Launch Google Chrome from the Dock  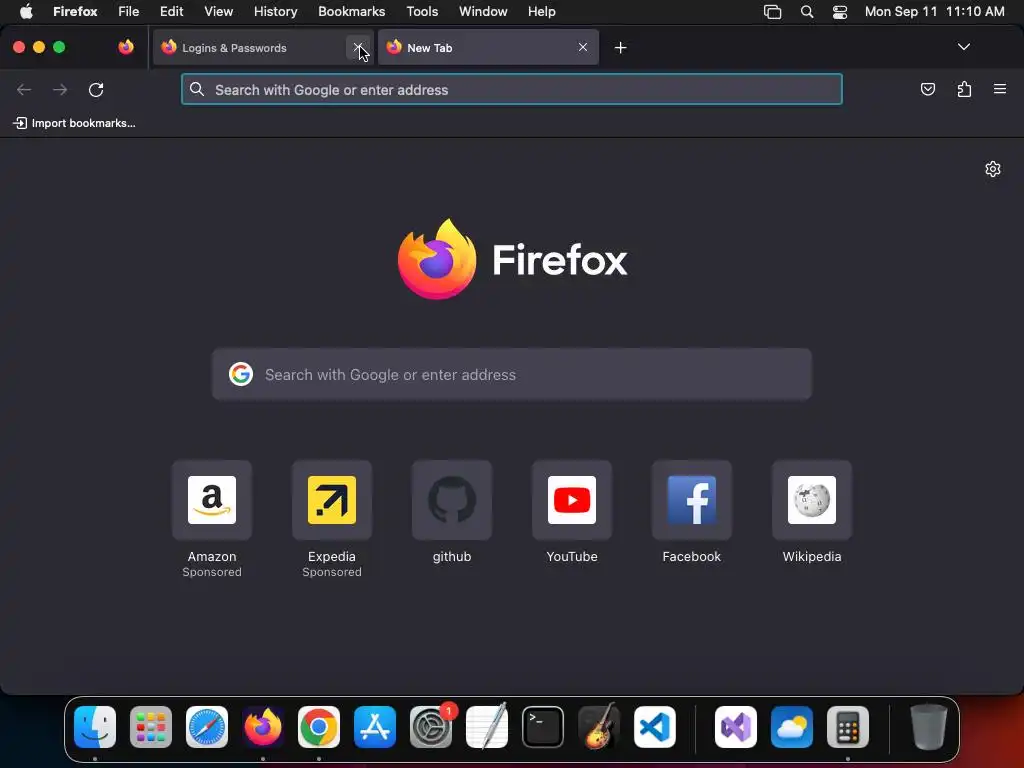[319, 727]
